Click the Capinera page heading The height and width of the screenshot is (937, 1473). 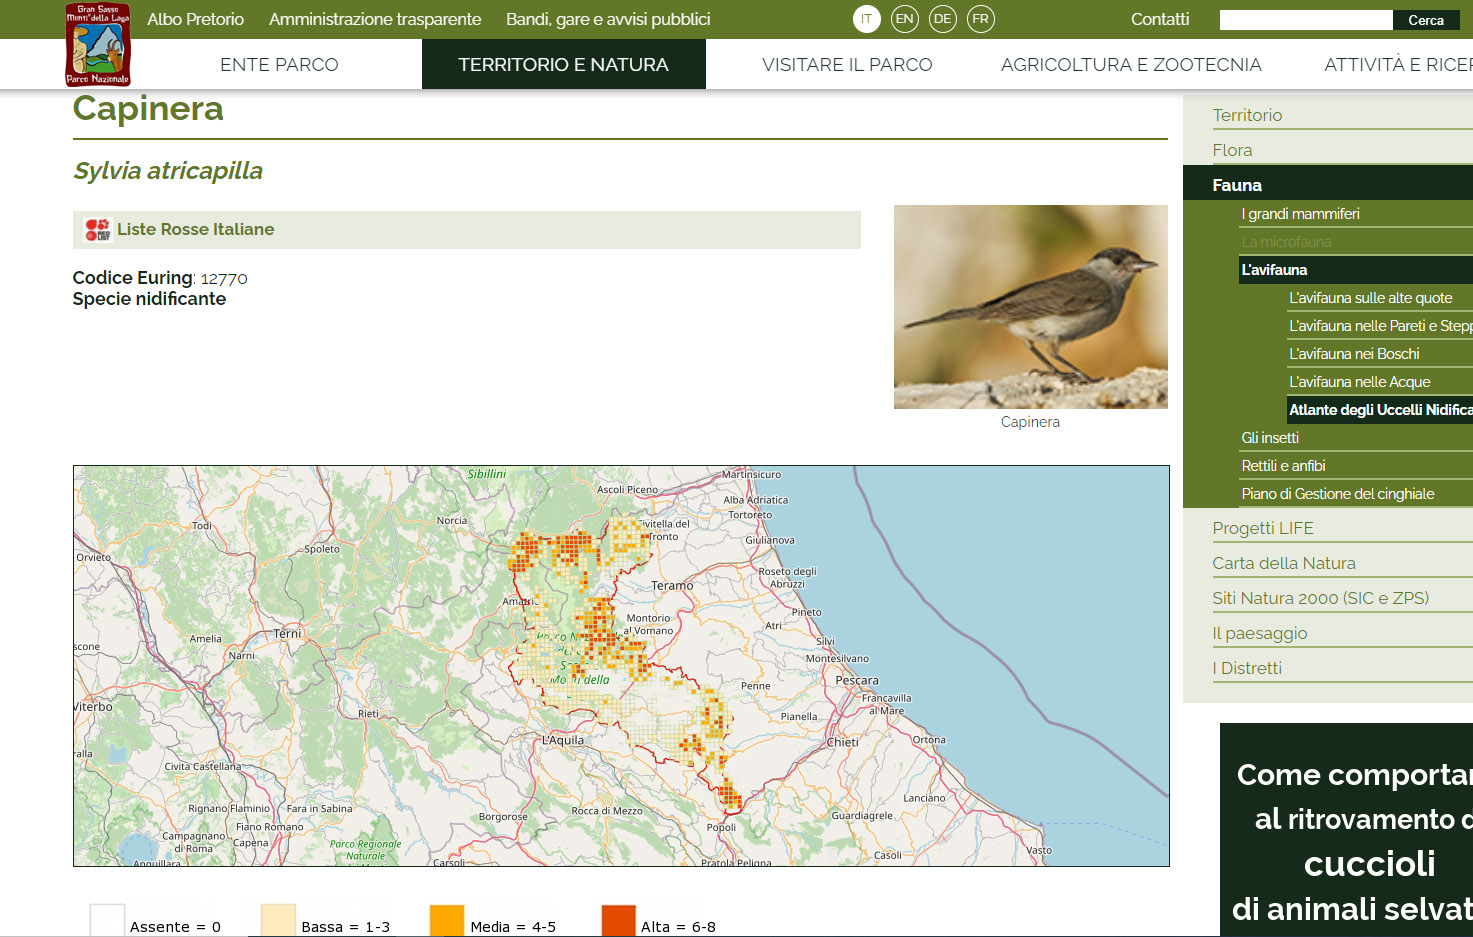(x=148, y=108)
